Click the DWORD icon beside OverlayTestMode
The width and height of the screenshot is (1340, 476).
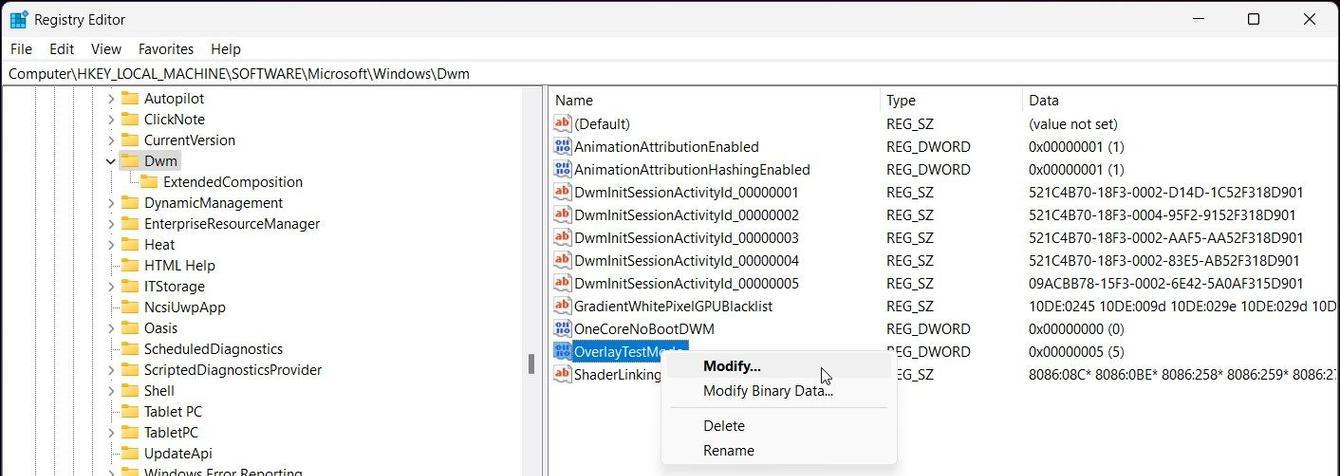(x=562, y=352)
